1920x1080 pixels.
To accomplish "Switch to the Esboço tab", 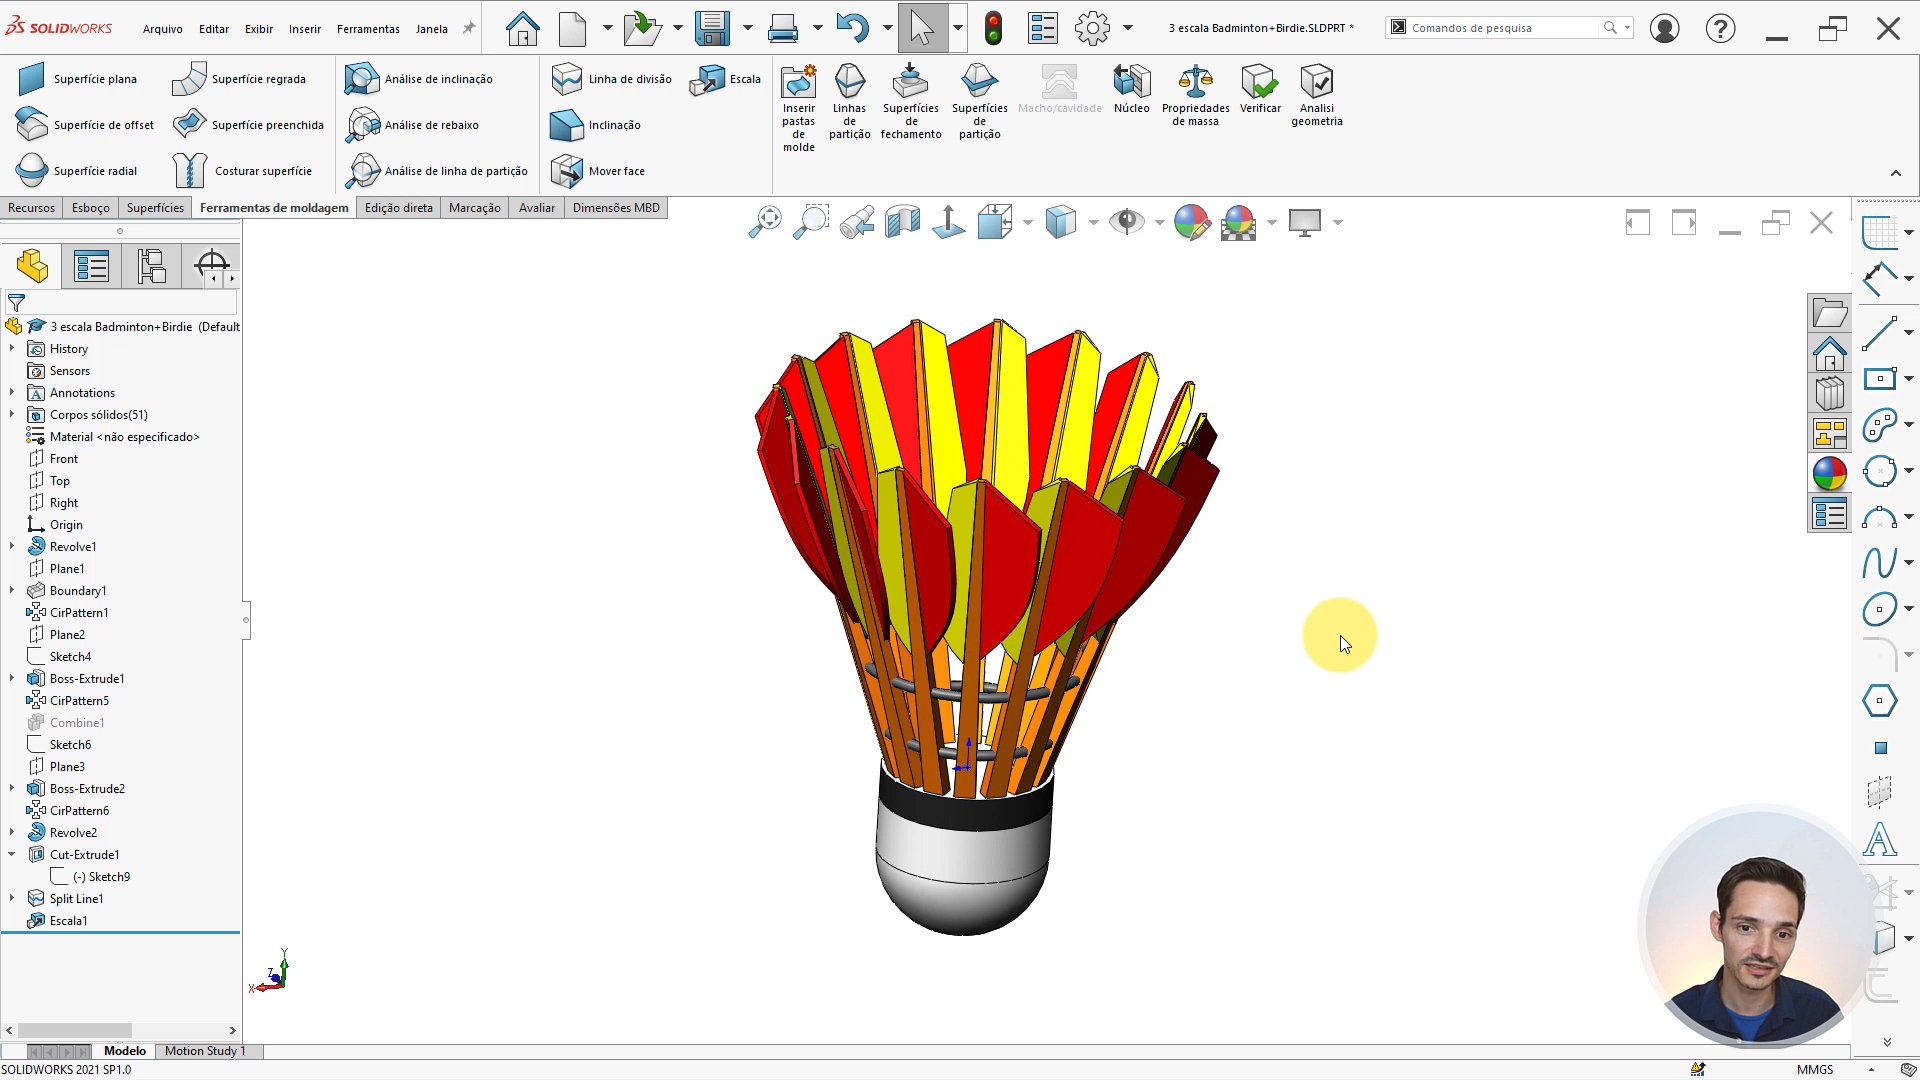I will pos(91,208).
